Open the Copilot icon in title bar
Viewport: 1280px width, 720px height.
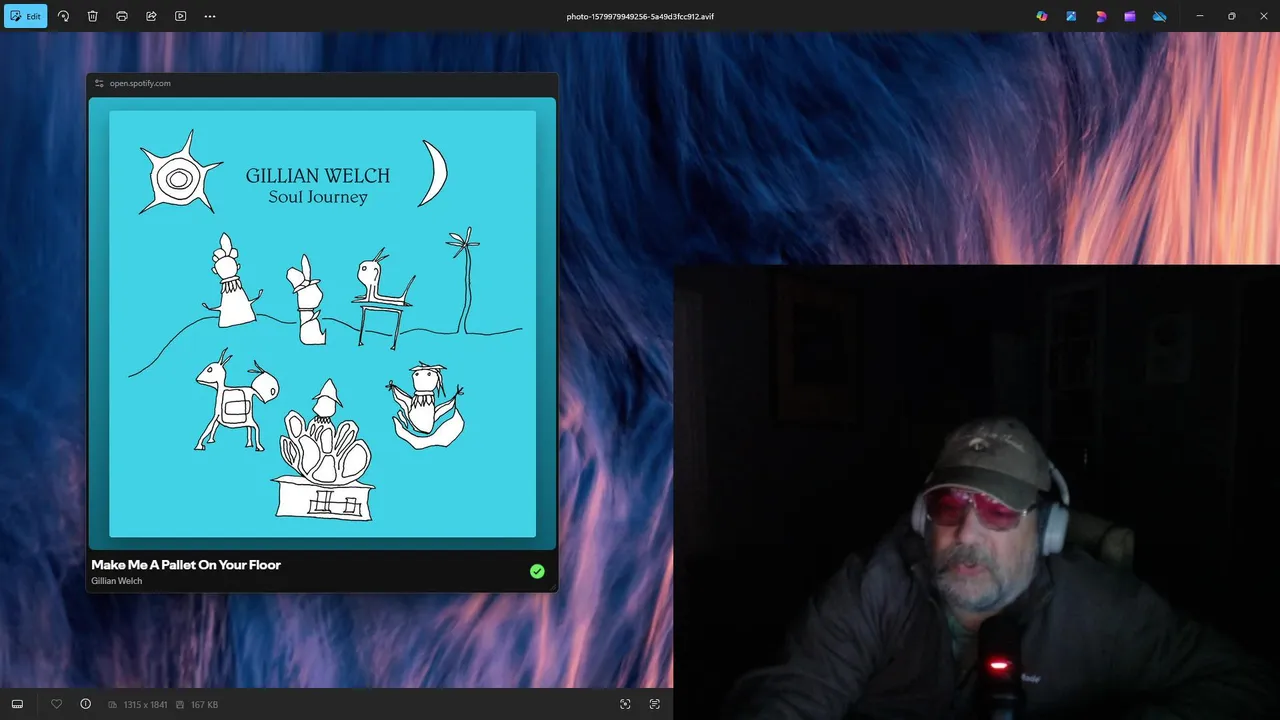(x=1042, y=16)
